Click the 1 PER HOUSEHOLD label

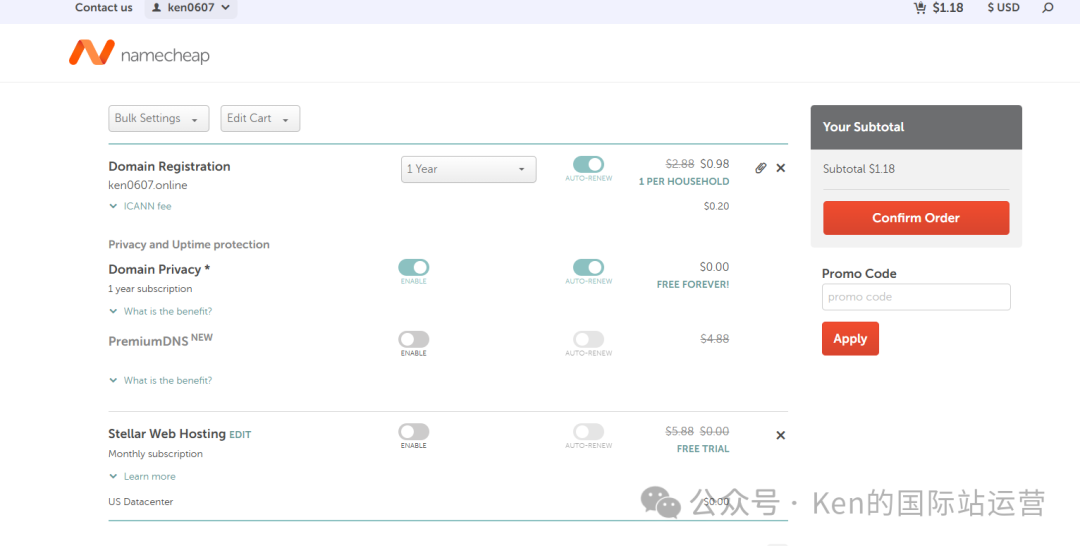coord(684,182)
